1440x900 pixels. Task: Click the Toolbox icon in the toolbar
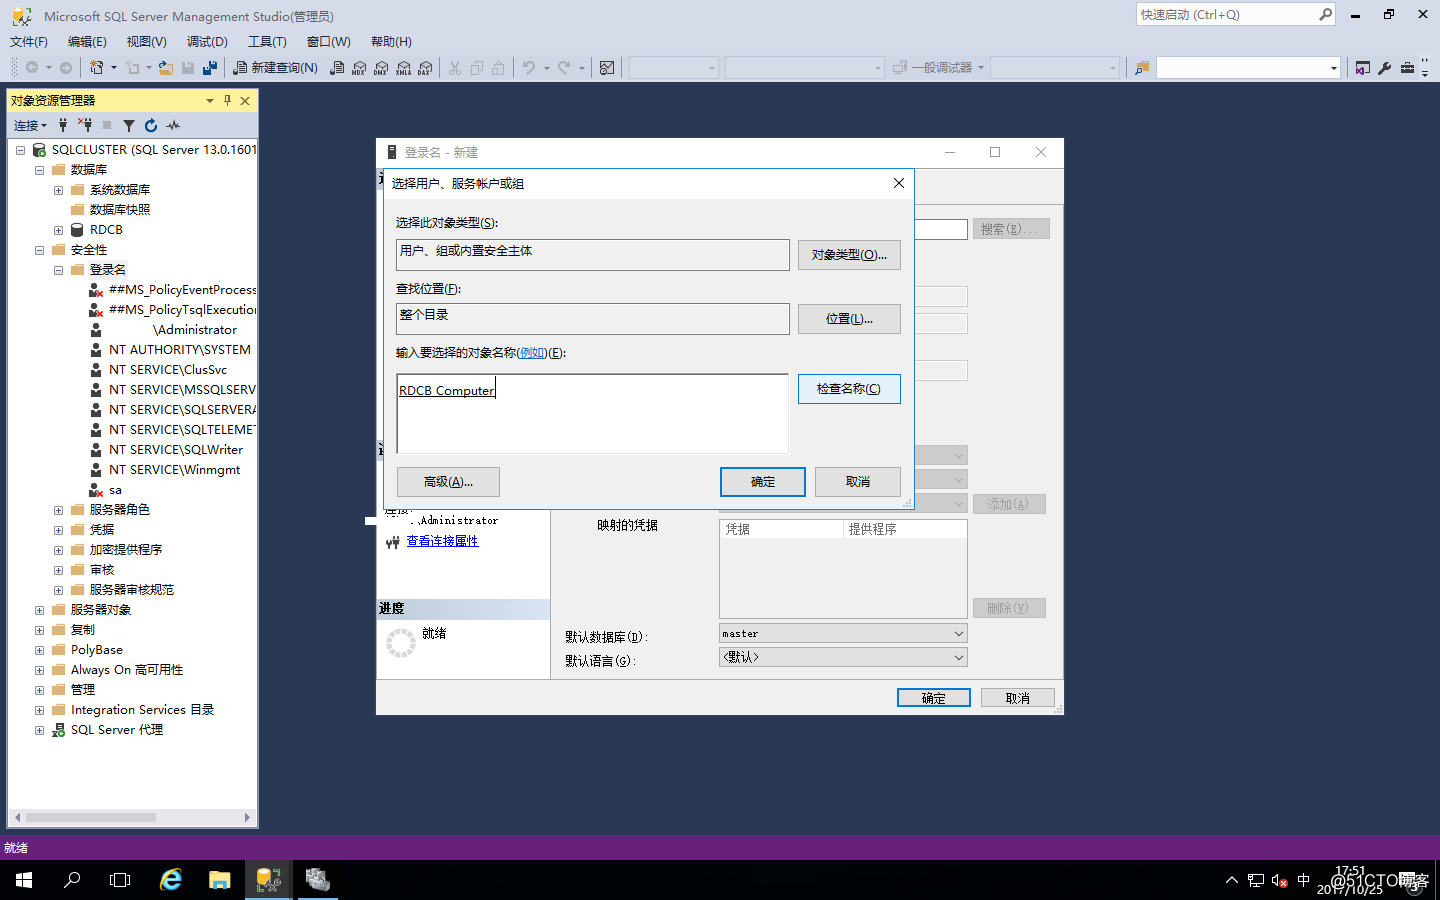click(x=1407, y=68)
